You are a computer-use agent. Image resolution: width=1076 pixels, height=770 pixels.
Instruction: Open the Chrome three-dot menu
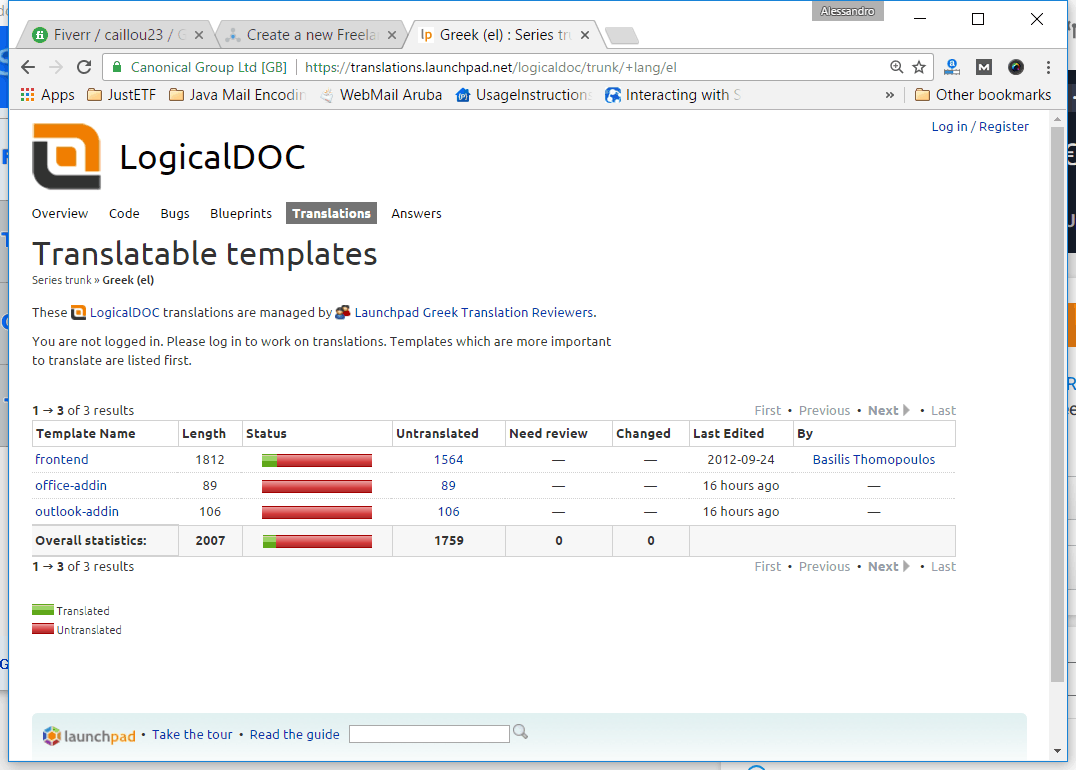pos(1048,67)
